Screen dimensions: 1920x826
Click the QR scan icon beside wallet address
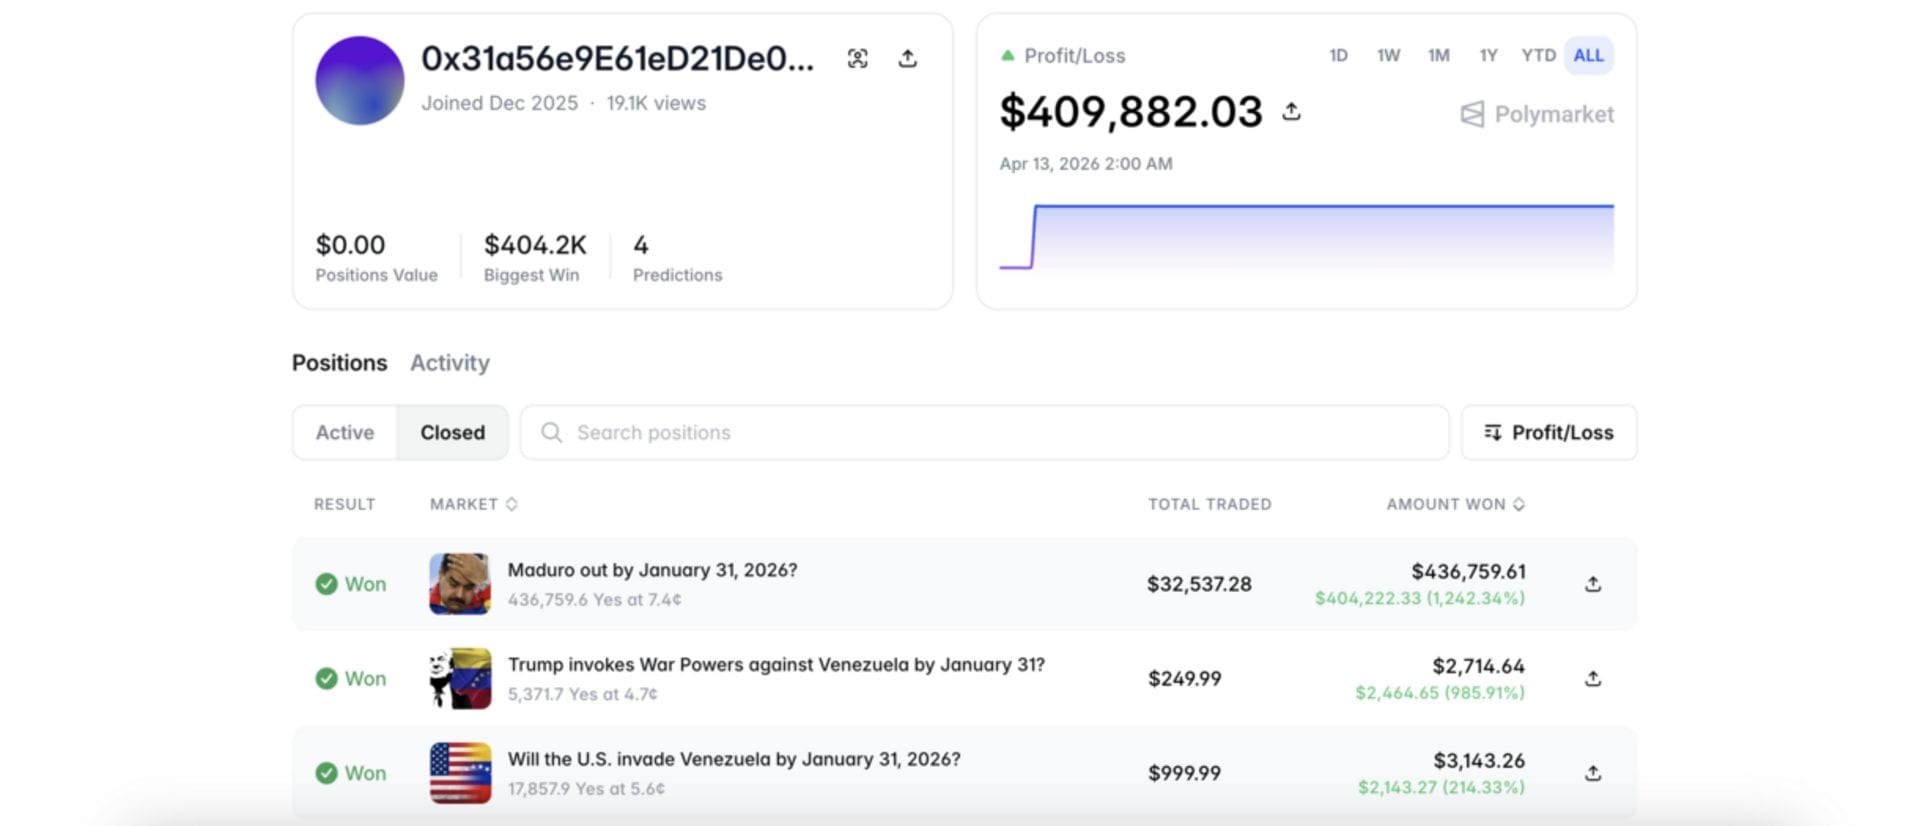857,59
